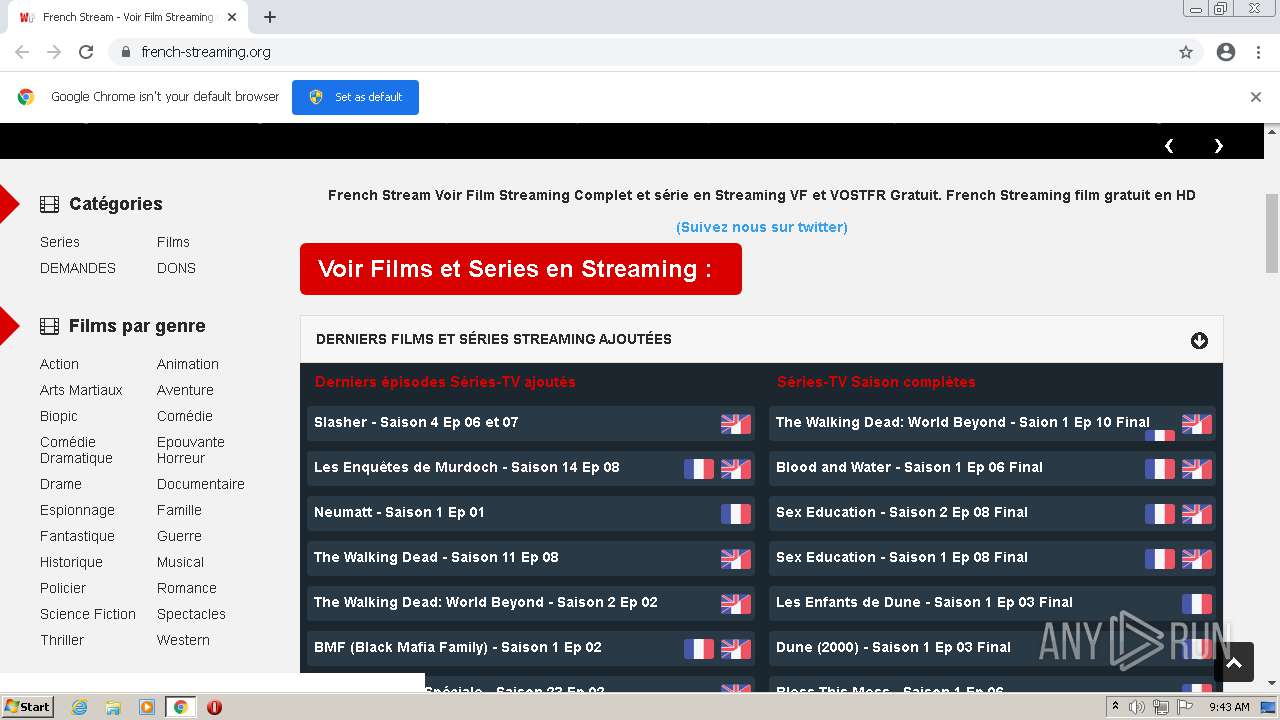Click the taskbar volume speaker icon

[1137, 707]
